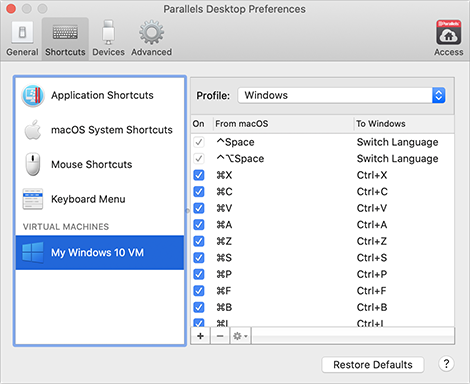Select the Ctrl+C mapping cell

(372, 192)
